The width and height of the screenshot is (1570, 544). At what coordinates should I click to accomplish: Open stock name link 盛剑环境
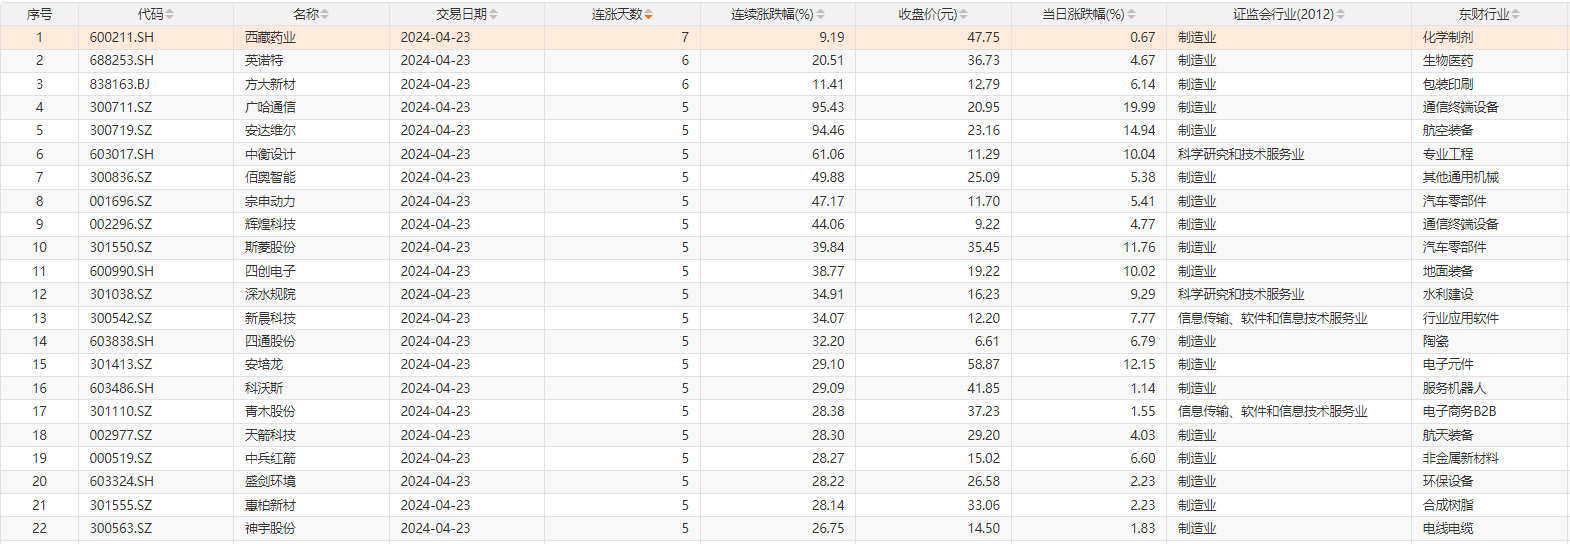(270, 481)
